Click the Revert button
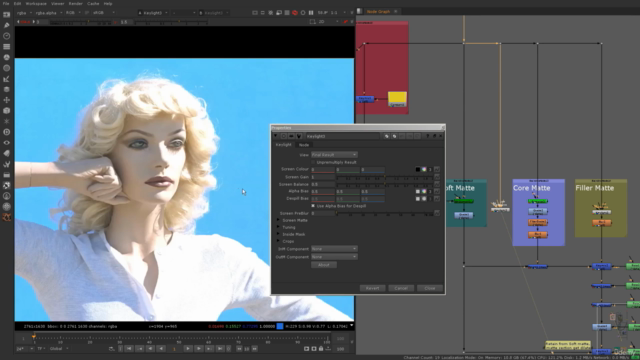This screenshot has width=640, height=360. click(x=372, y=288)
